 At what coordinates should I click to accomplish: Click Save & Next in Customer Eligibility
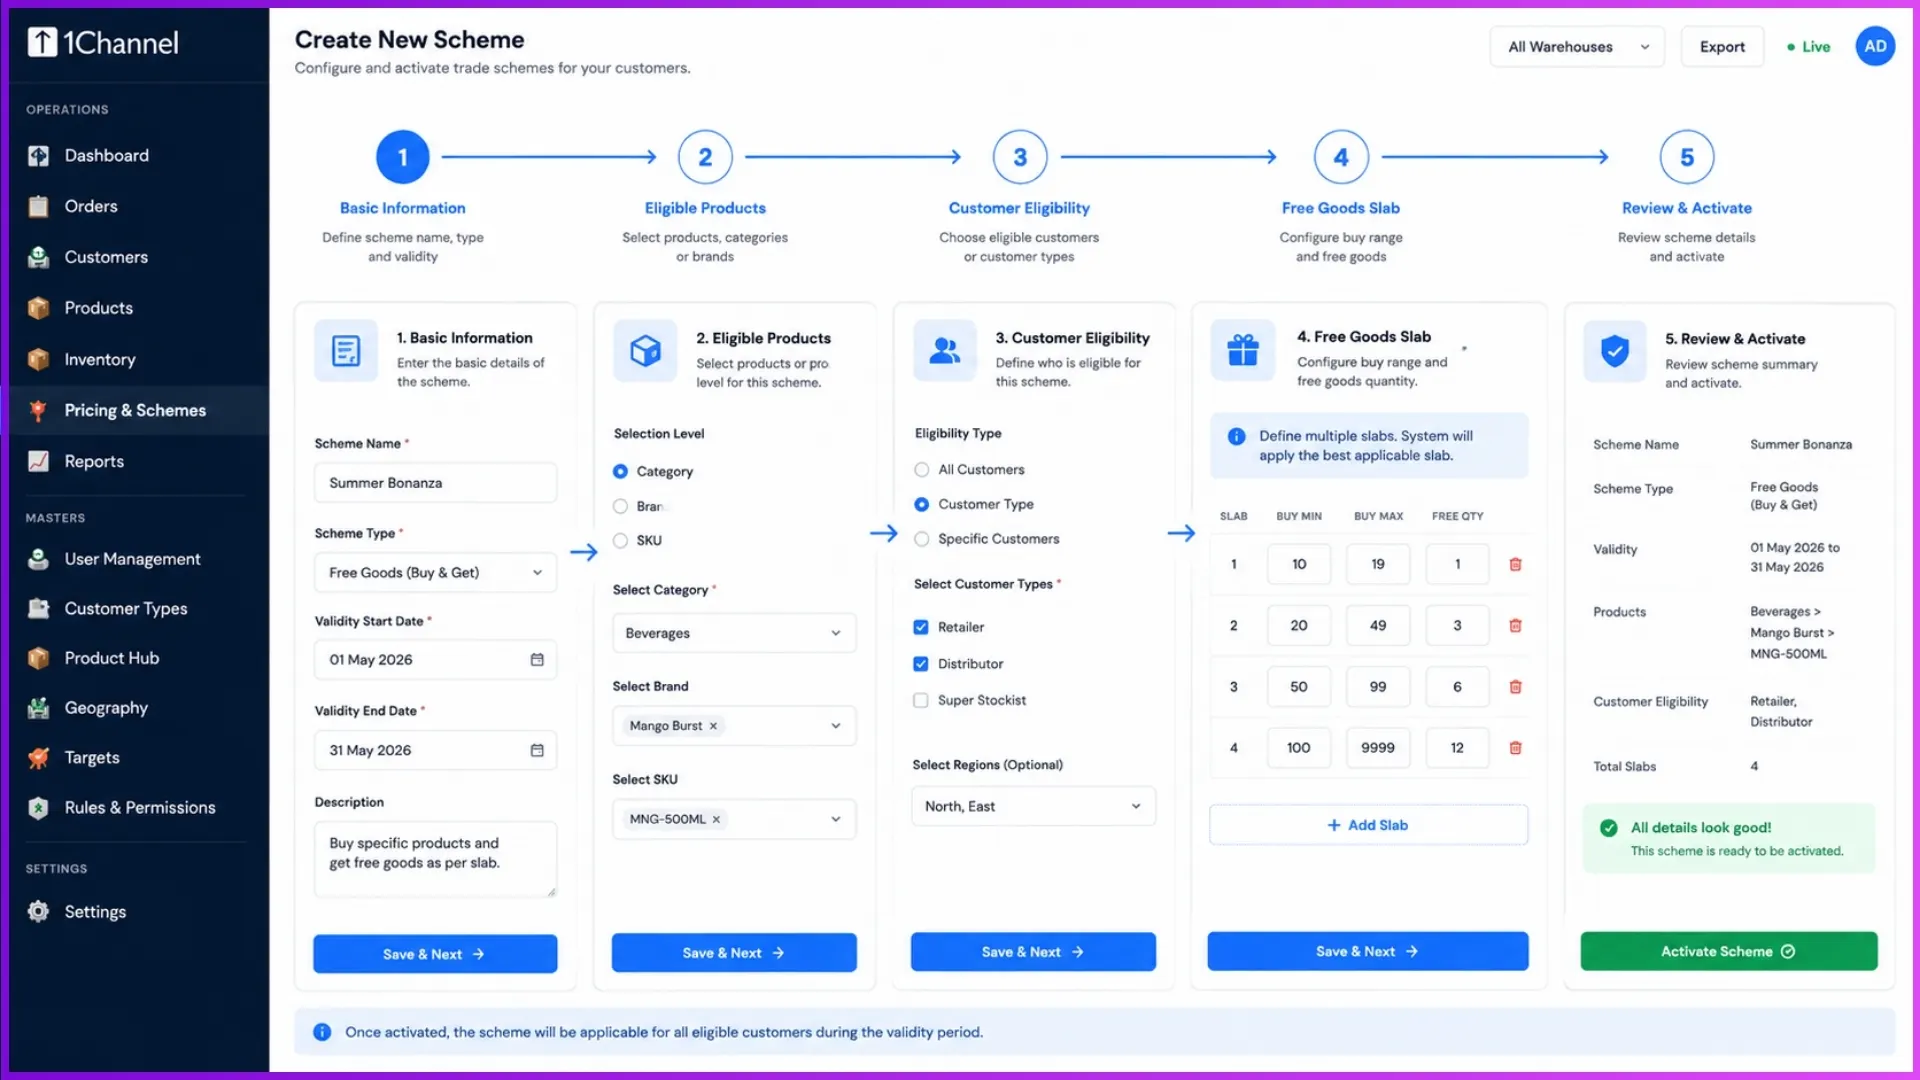(1033, 952)
